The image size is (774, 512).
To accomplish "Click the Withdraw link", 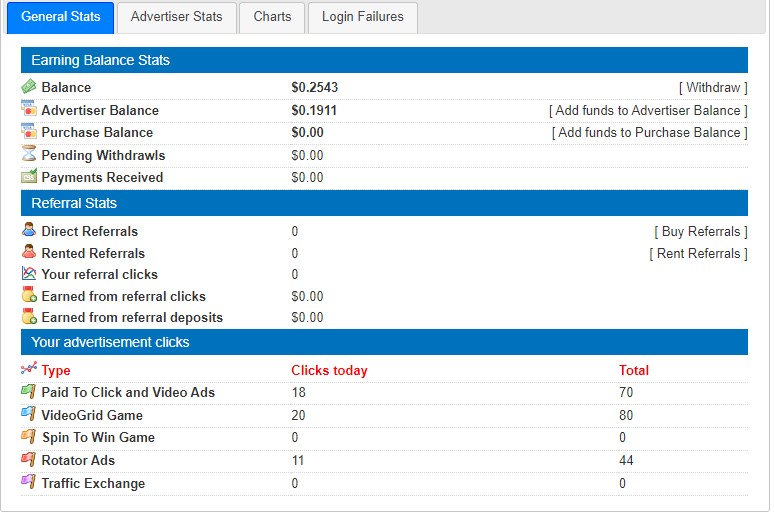I will (713, 88).
